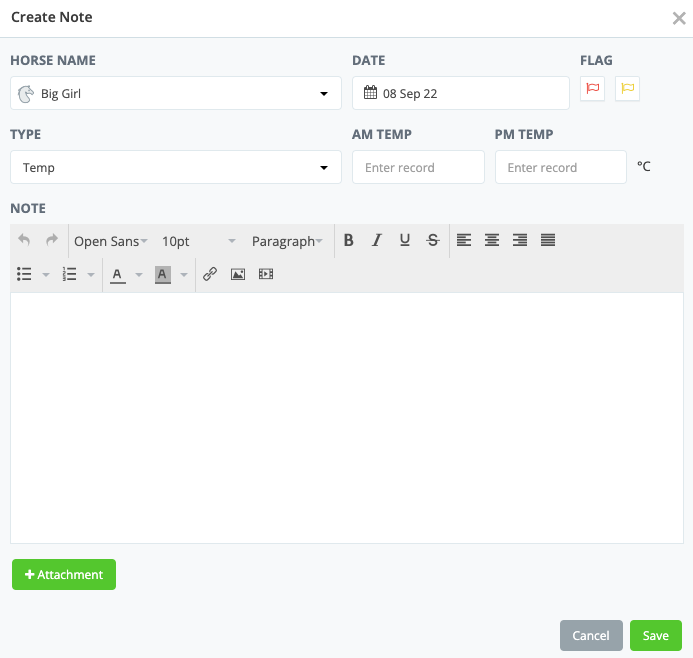Screen dimensions: 693x658
Task: Open the text background color picker arrow
Action: (x=184, y=274)
